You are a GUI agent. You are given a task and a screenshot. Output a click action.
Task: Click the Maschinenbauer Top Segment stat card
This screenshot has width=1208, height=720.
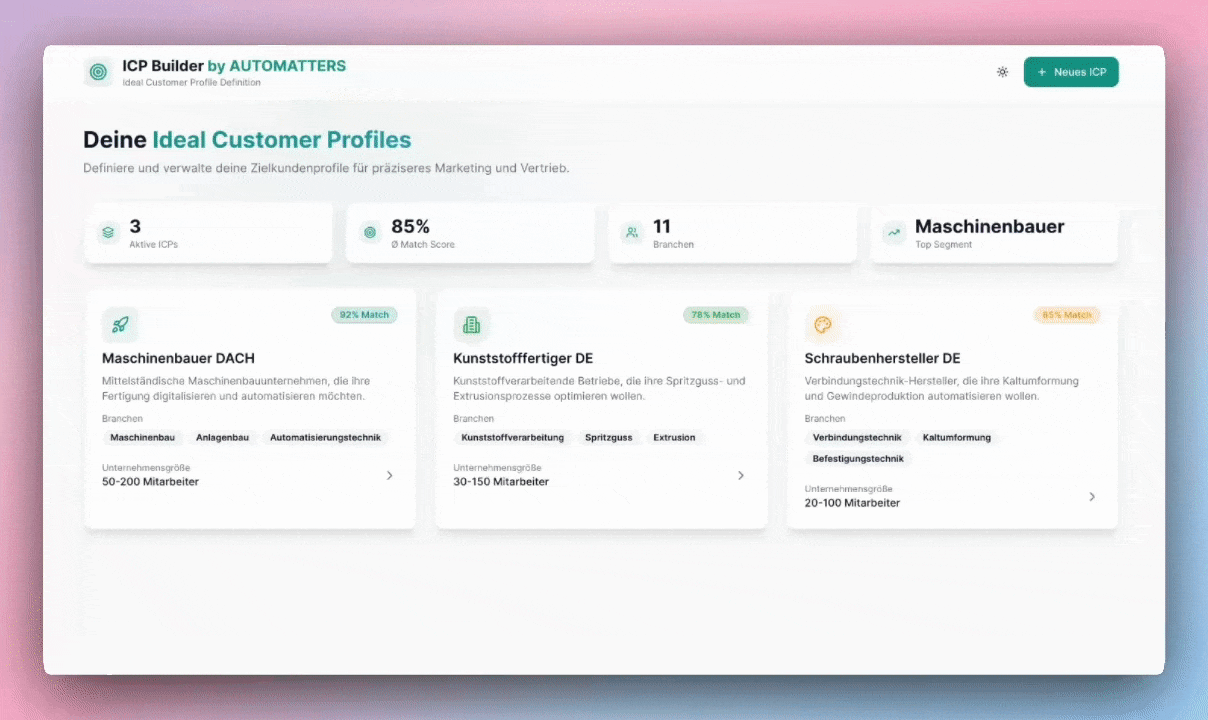pos(994,233)
